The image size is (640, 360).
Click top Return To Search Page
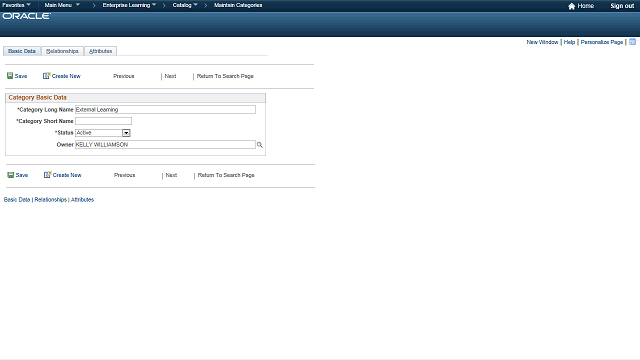[x=225, y=76]
